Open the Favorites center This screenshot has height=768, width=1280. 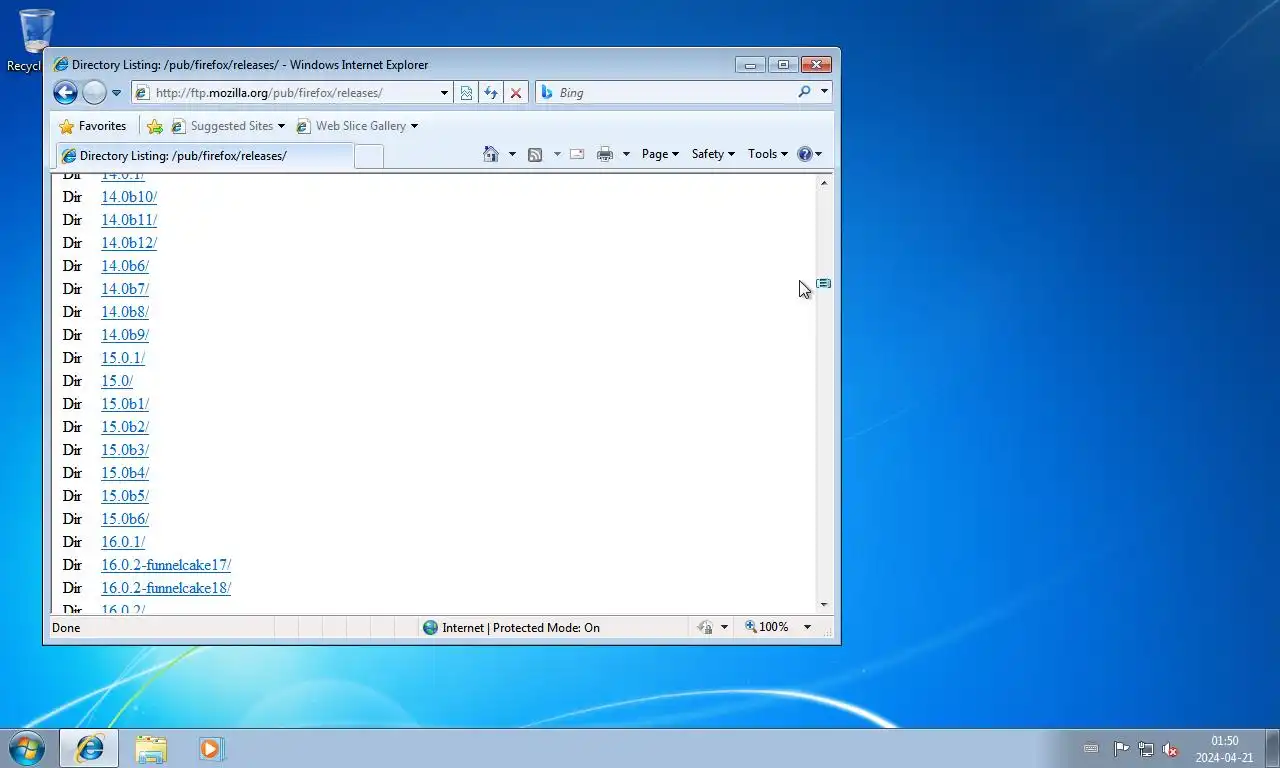coord(93,126)
